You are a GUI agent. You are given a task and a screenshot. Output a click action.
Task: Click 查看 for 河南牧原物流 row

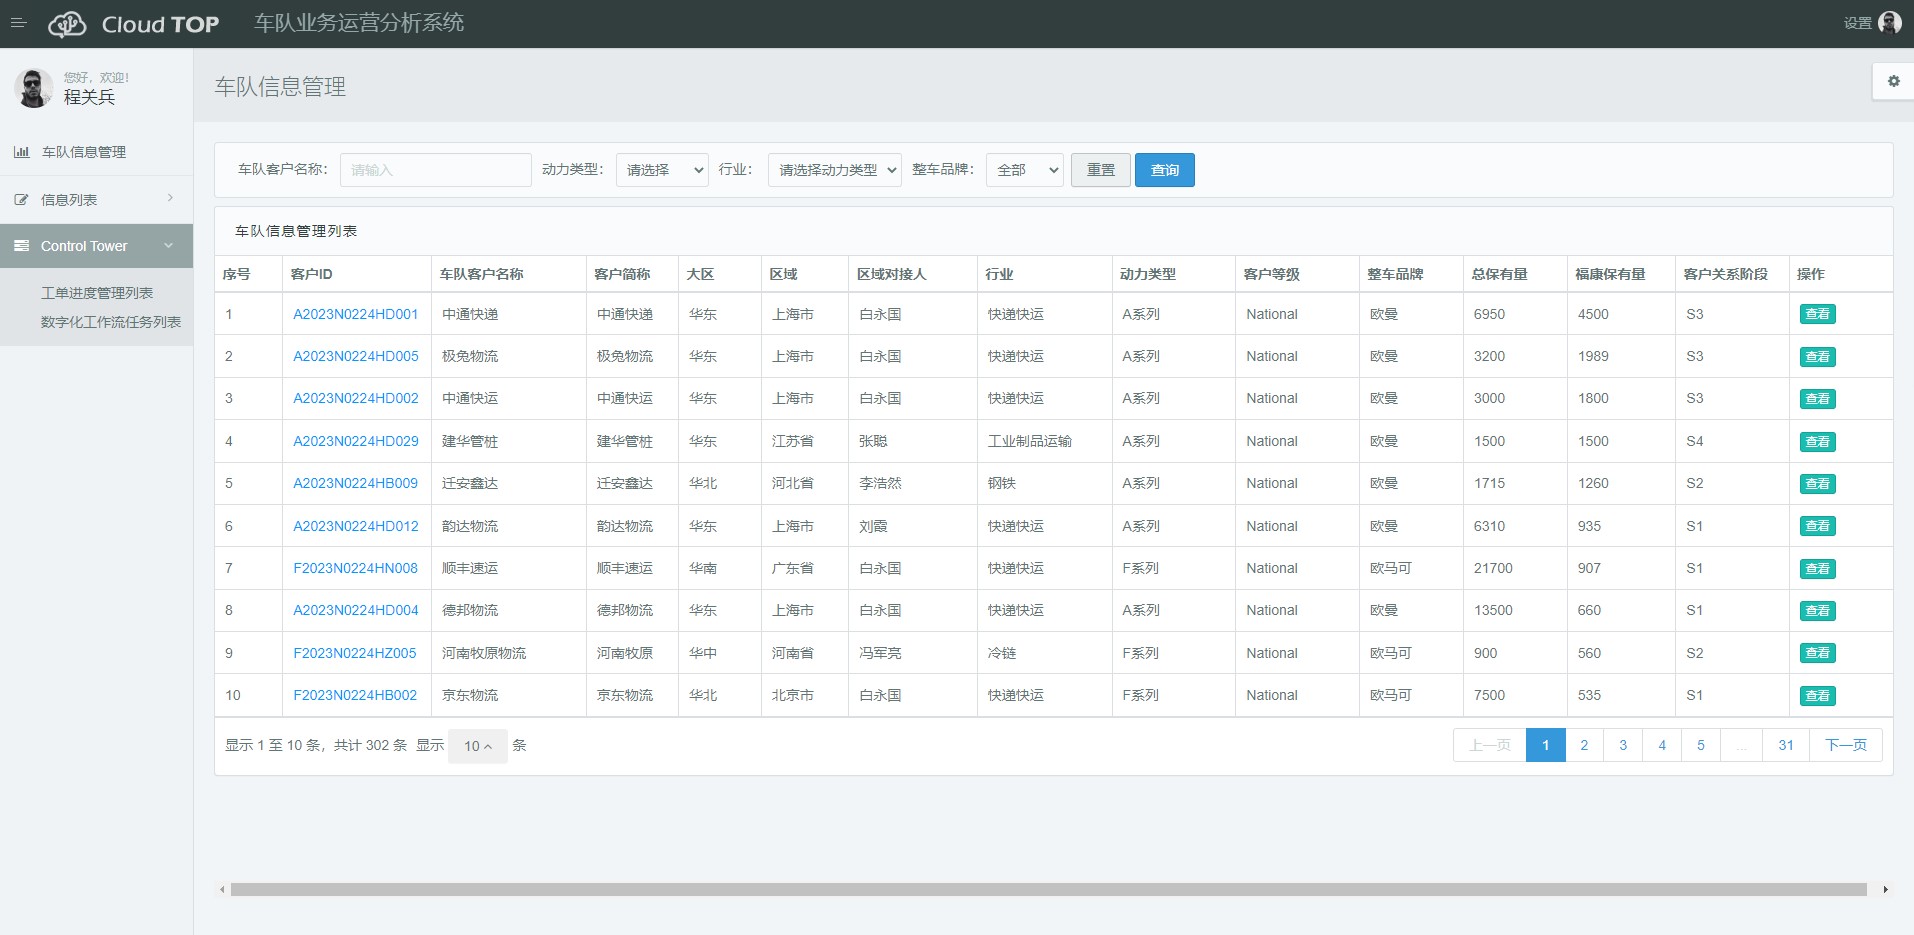1817,653
